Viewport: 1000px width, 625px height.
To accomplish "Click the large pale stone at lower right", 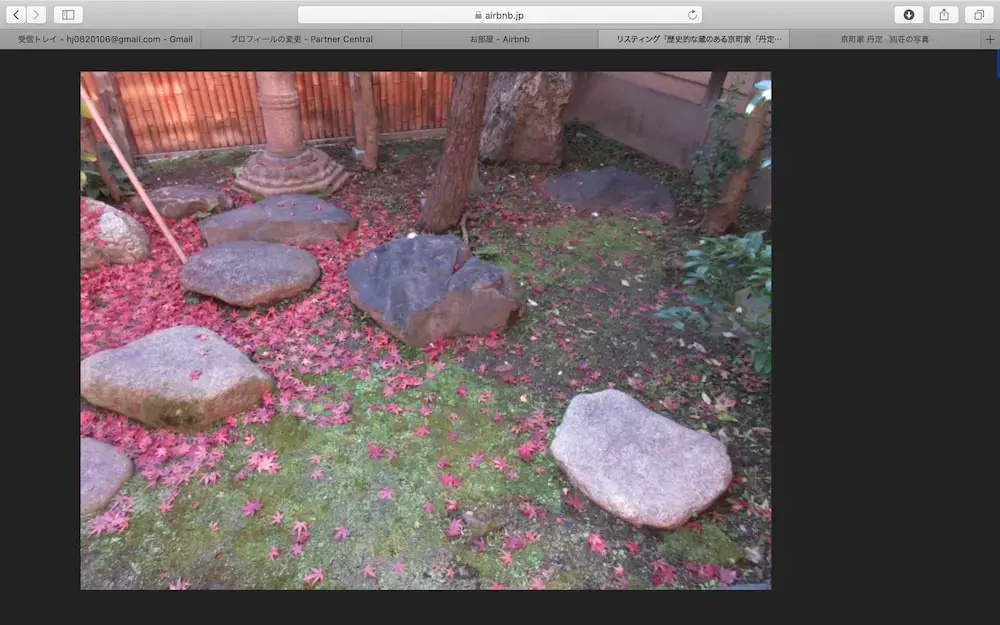I will (640, 457).
